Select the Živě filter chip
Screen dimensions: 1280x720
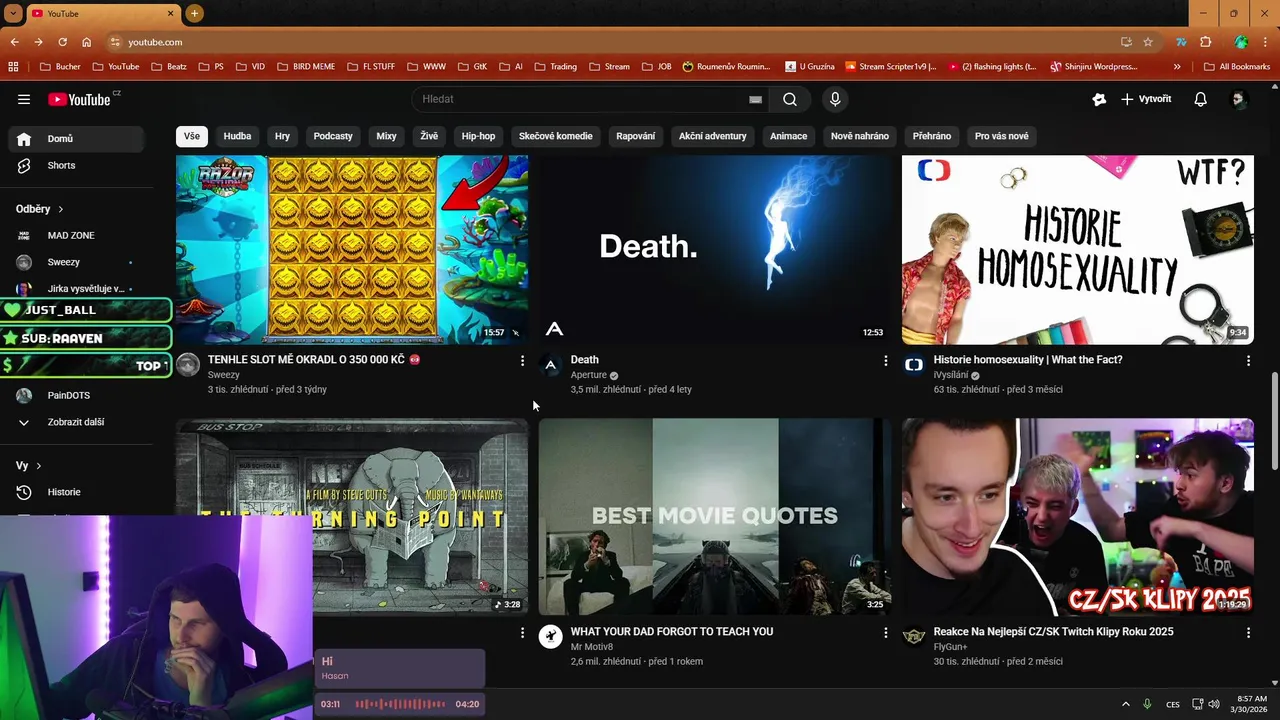point(429,136)
